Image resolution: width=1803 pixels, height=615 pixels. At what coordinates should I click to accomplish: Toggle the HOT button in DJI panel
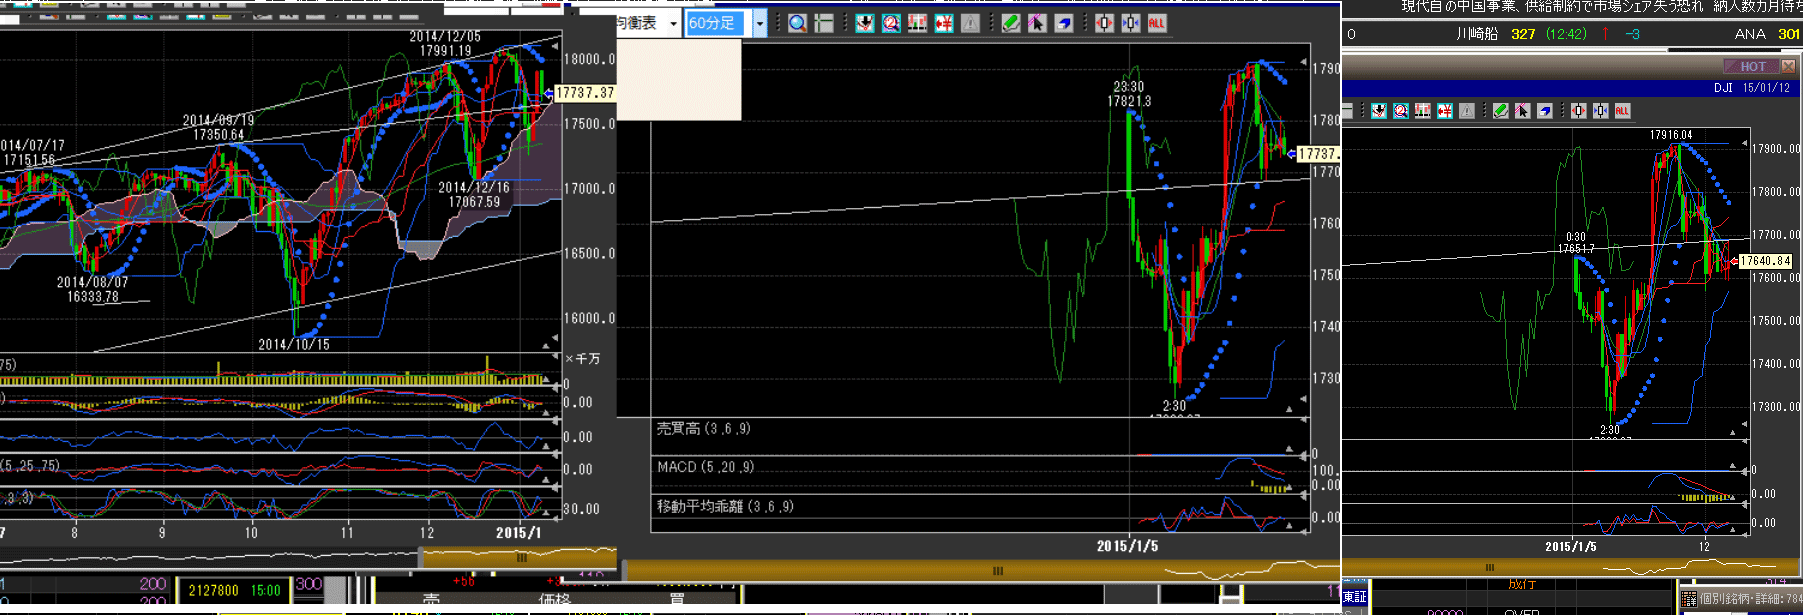[1752, 66]
